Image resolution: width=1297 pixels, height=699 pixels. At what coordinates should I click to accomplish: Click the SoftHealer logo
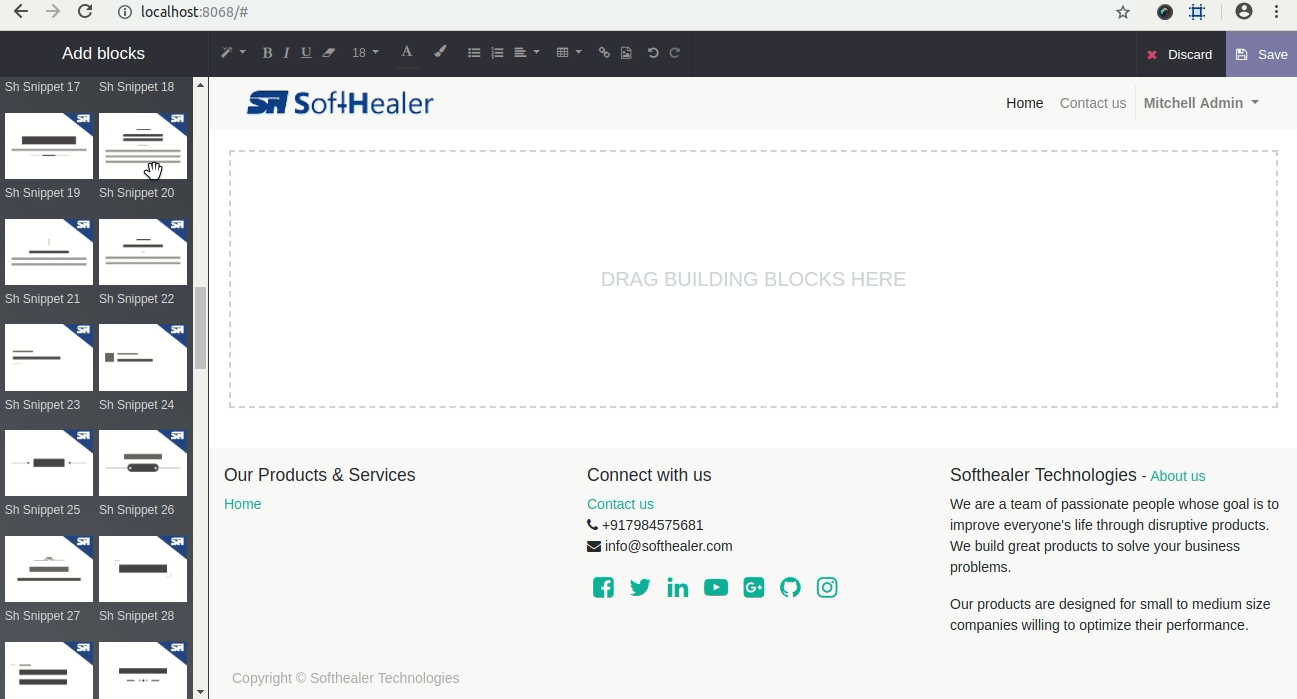[x=340, y=103]
